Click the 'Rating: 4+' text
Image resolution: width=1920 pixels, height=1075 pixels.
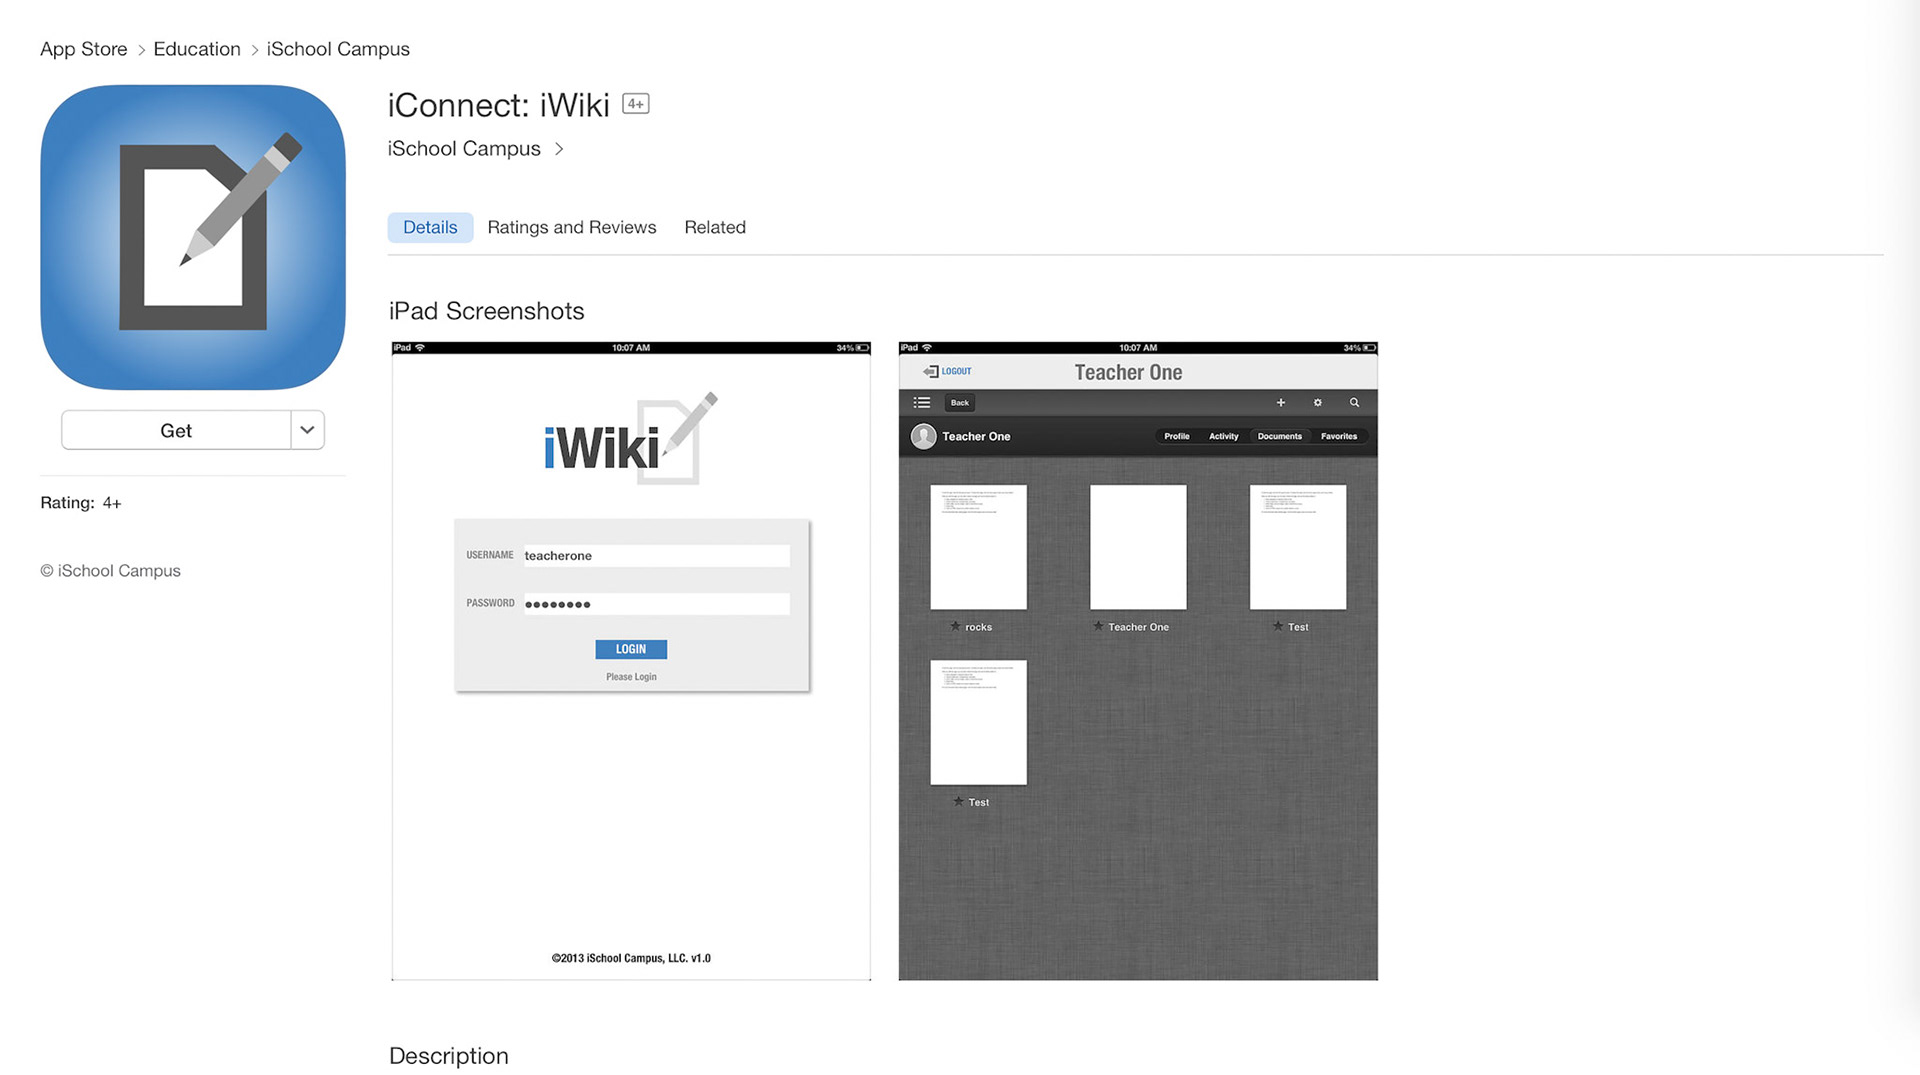click(81, 503)
